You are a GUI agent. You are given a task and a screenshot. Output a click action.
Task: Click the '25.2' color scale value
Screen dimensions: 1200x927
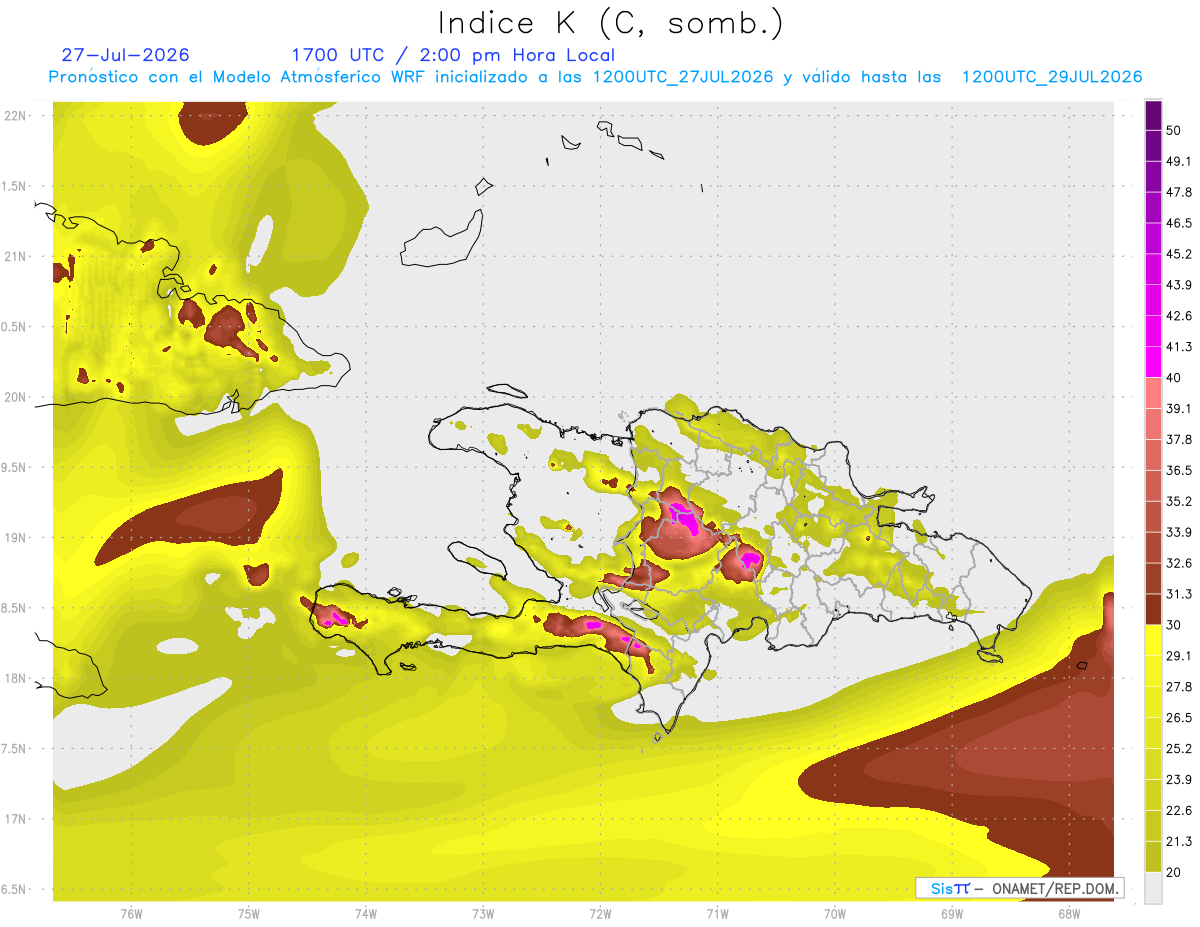[x=1179, y=748]
